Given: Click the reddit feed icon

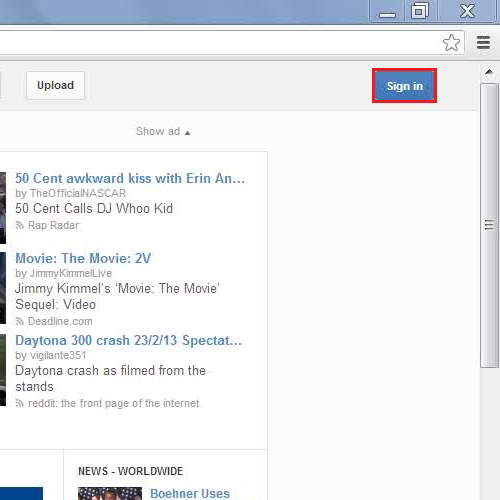Looking at the screenshot, I should pyautogui.click(x=20, y=403).
